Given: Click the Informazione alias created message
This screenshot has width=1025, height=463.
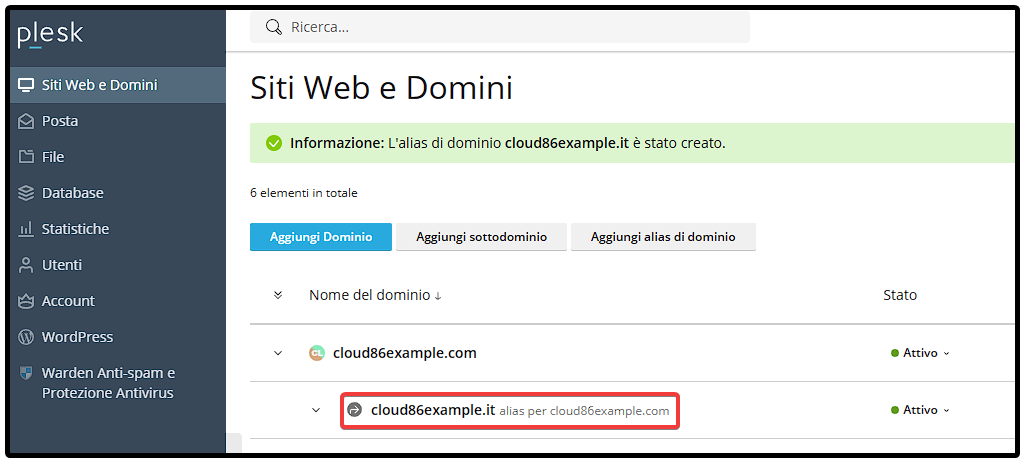Looking at the screenshot, I should click(x=508, y=143).
